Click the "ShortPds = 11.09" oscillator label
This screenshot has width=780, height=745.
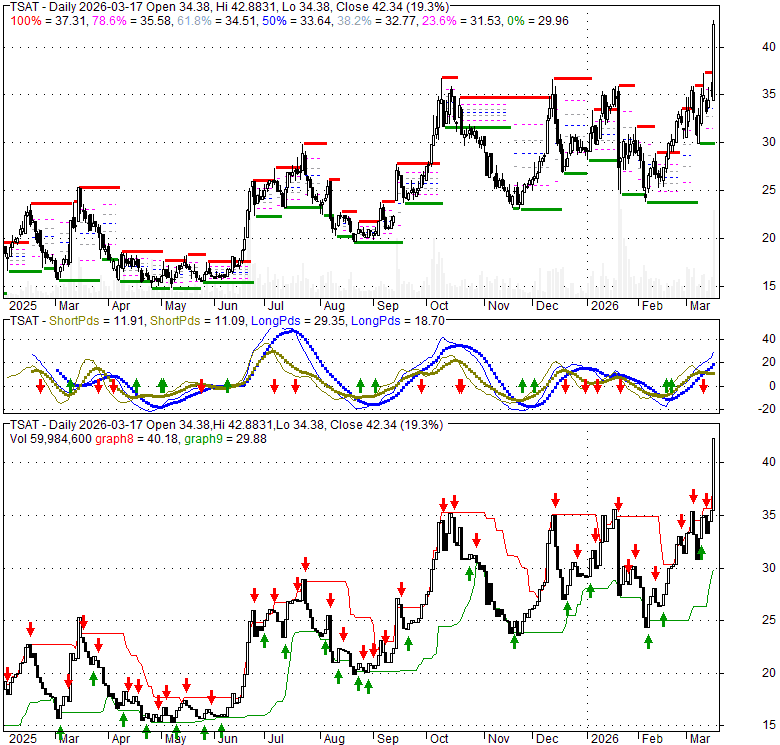[197, 321]
